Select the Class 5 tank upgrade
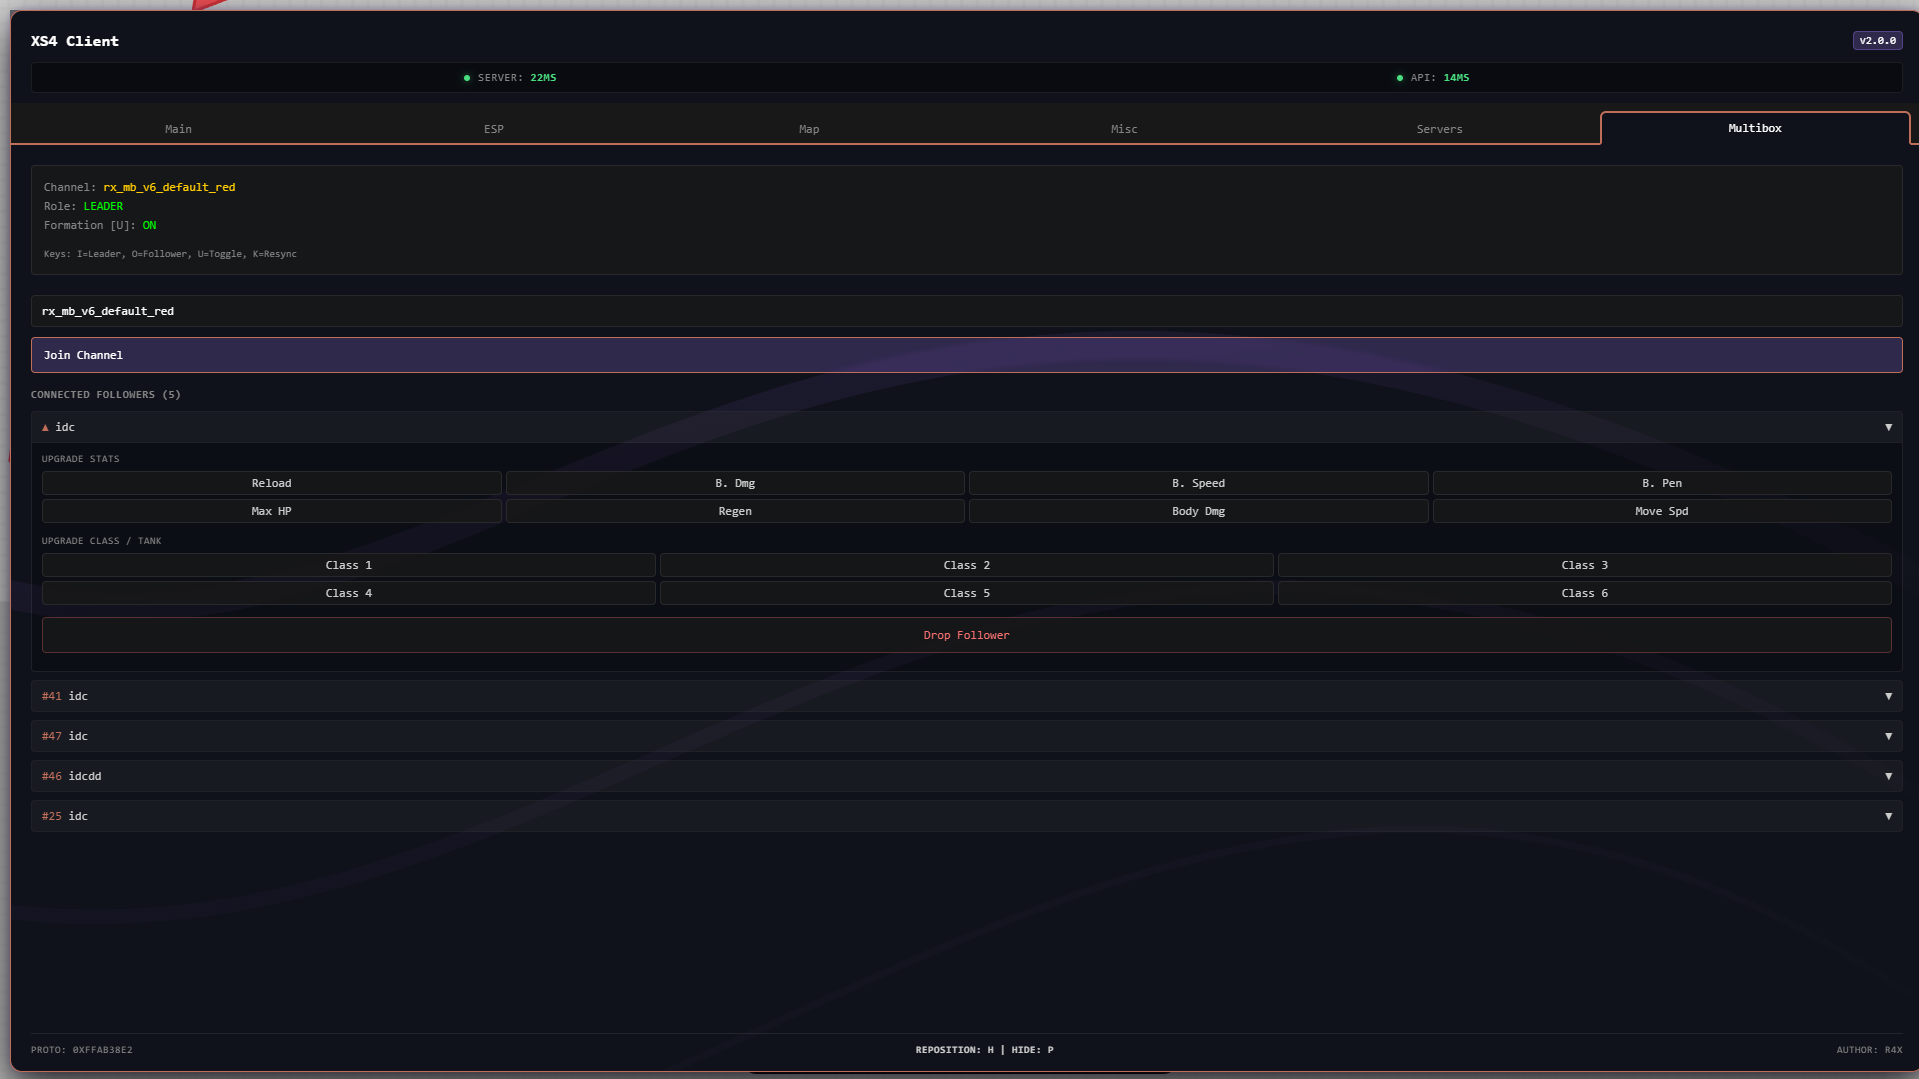Viewport: 1919px width, 1079px height. click(966, 592)
